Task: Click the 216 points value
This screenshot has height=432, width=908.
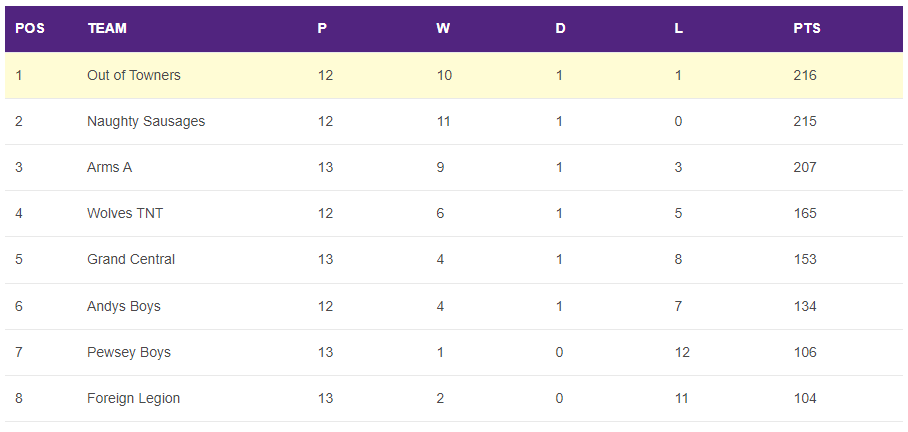Action: [805, 75]
